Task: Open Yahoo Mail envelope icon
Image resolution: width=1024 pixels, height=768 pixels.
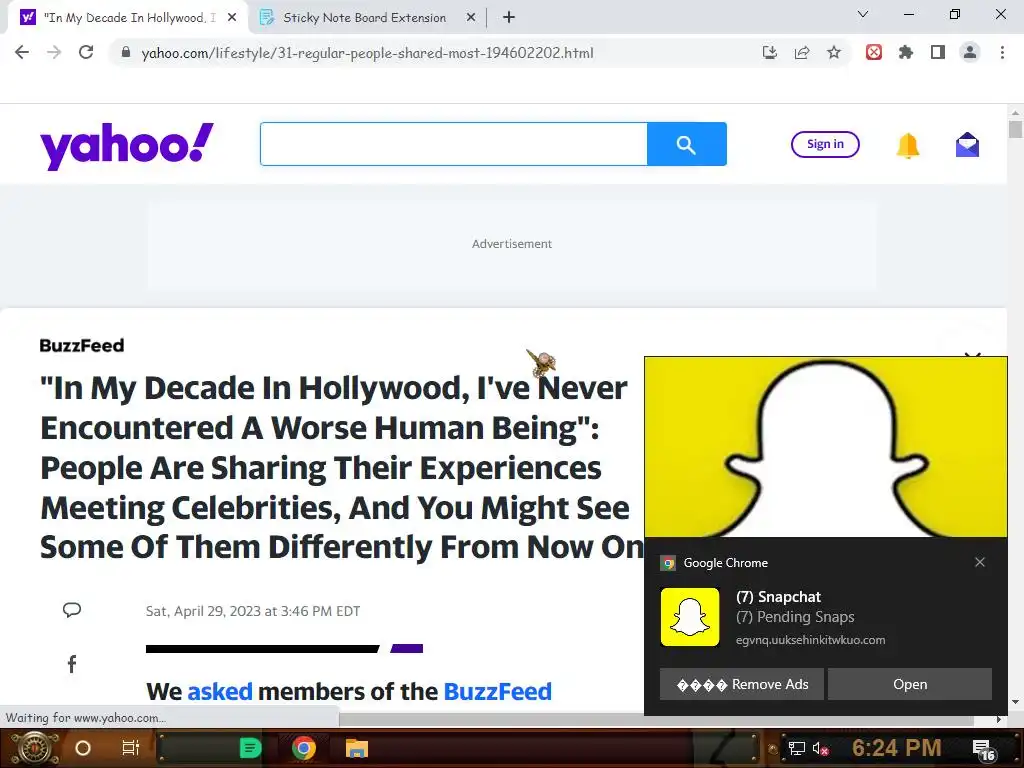Action: (x=967, y=145)
